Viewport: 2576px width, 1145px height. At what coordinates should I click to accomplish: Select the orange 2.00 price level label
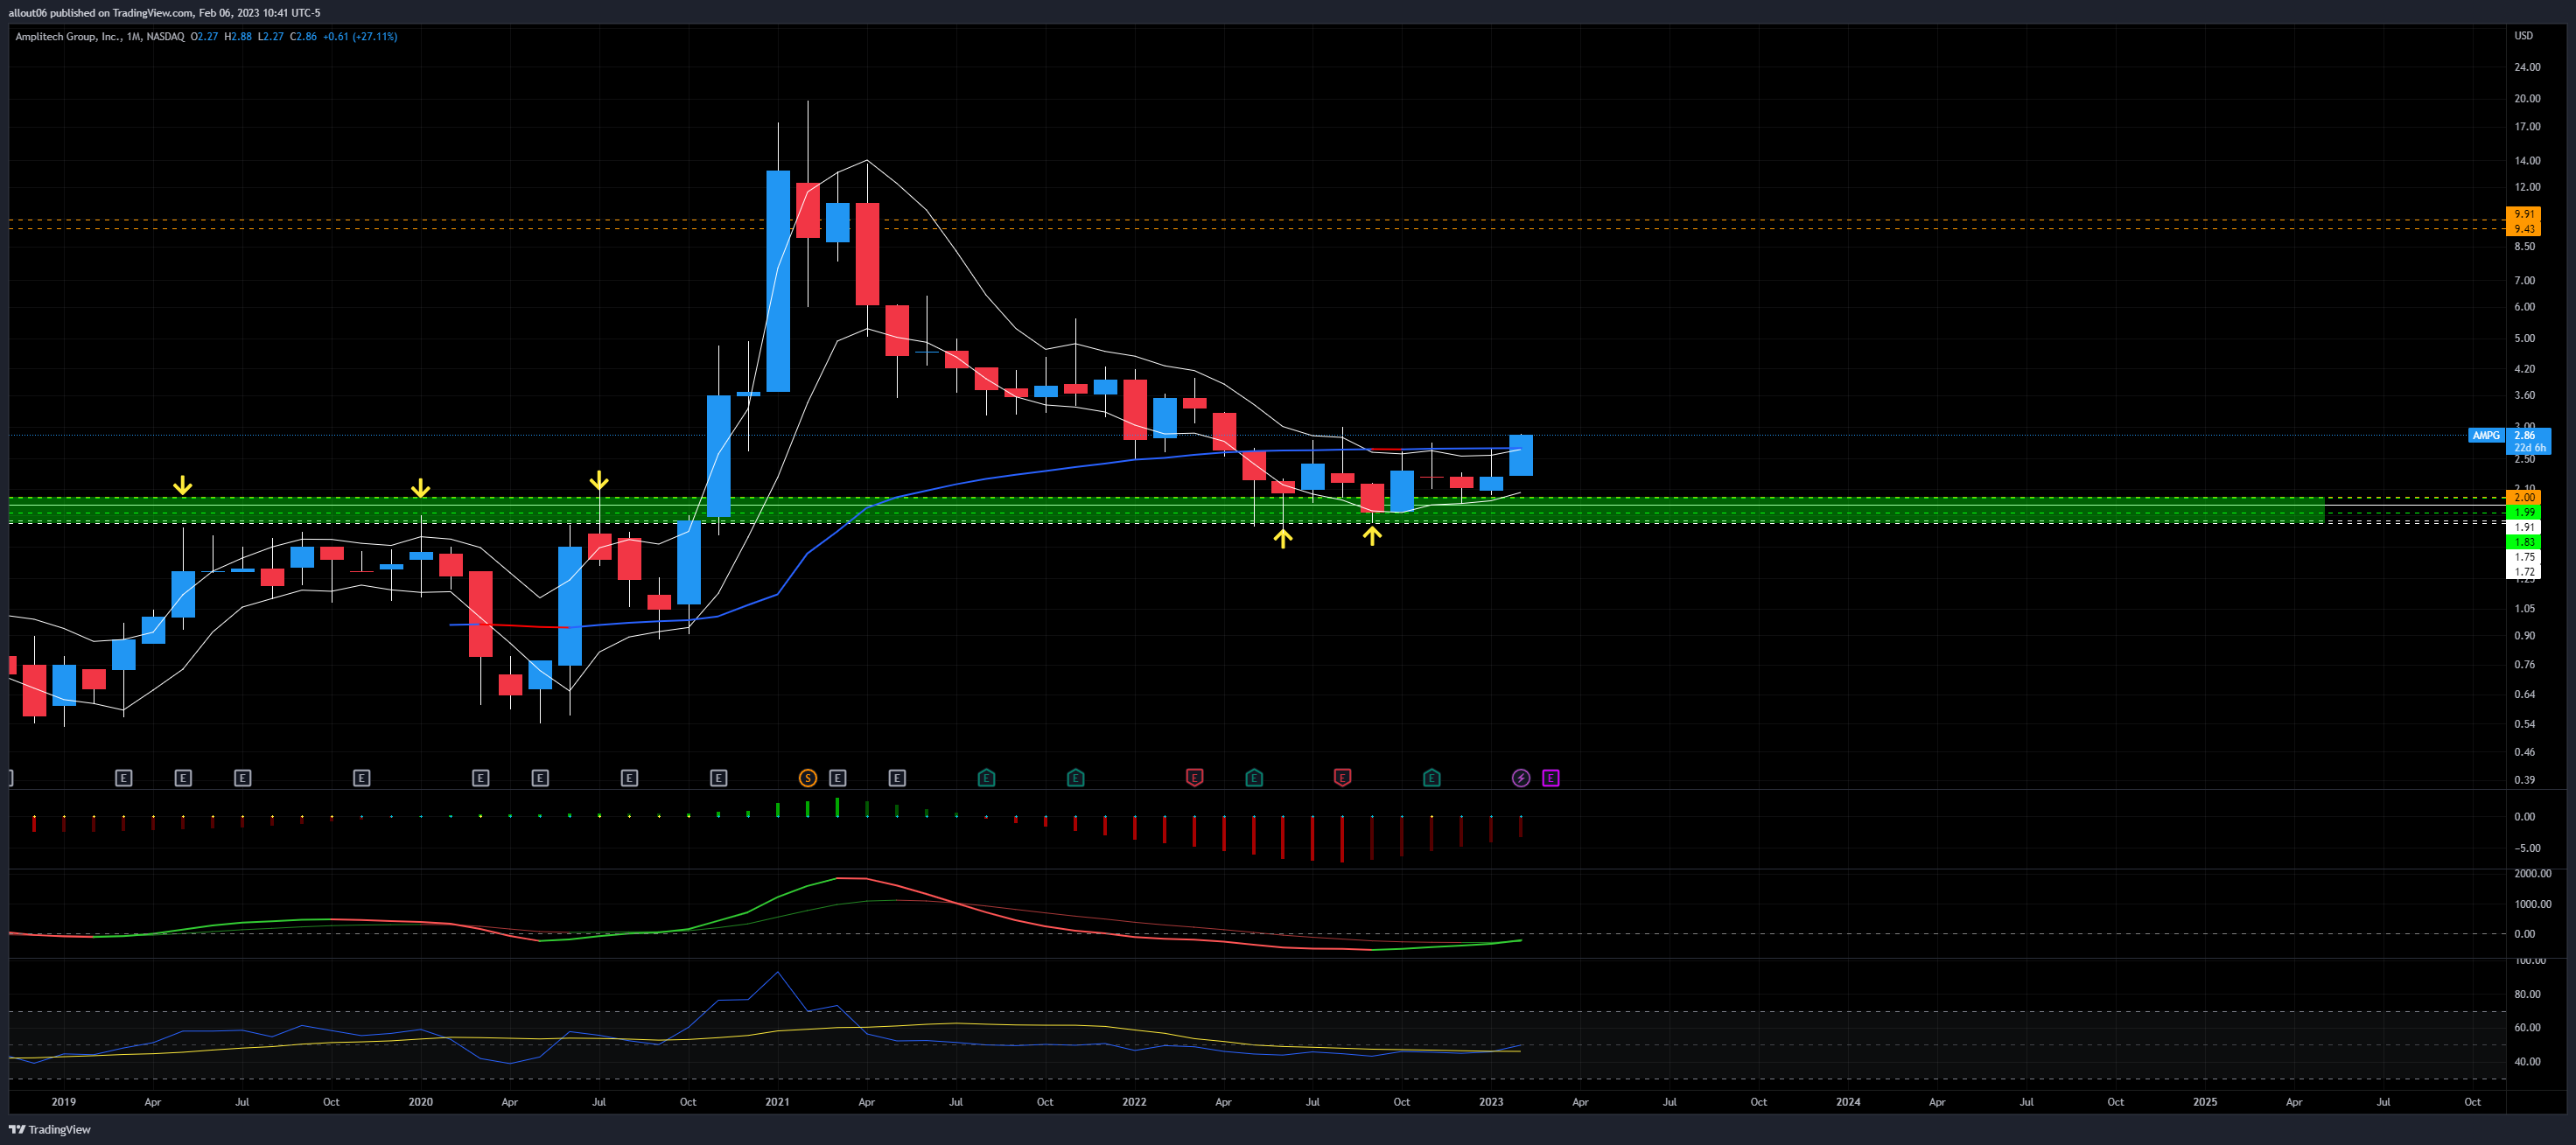[2523, 497]
